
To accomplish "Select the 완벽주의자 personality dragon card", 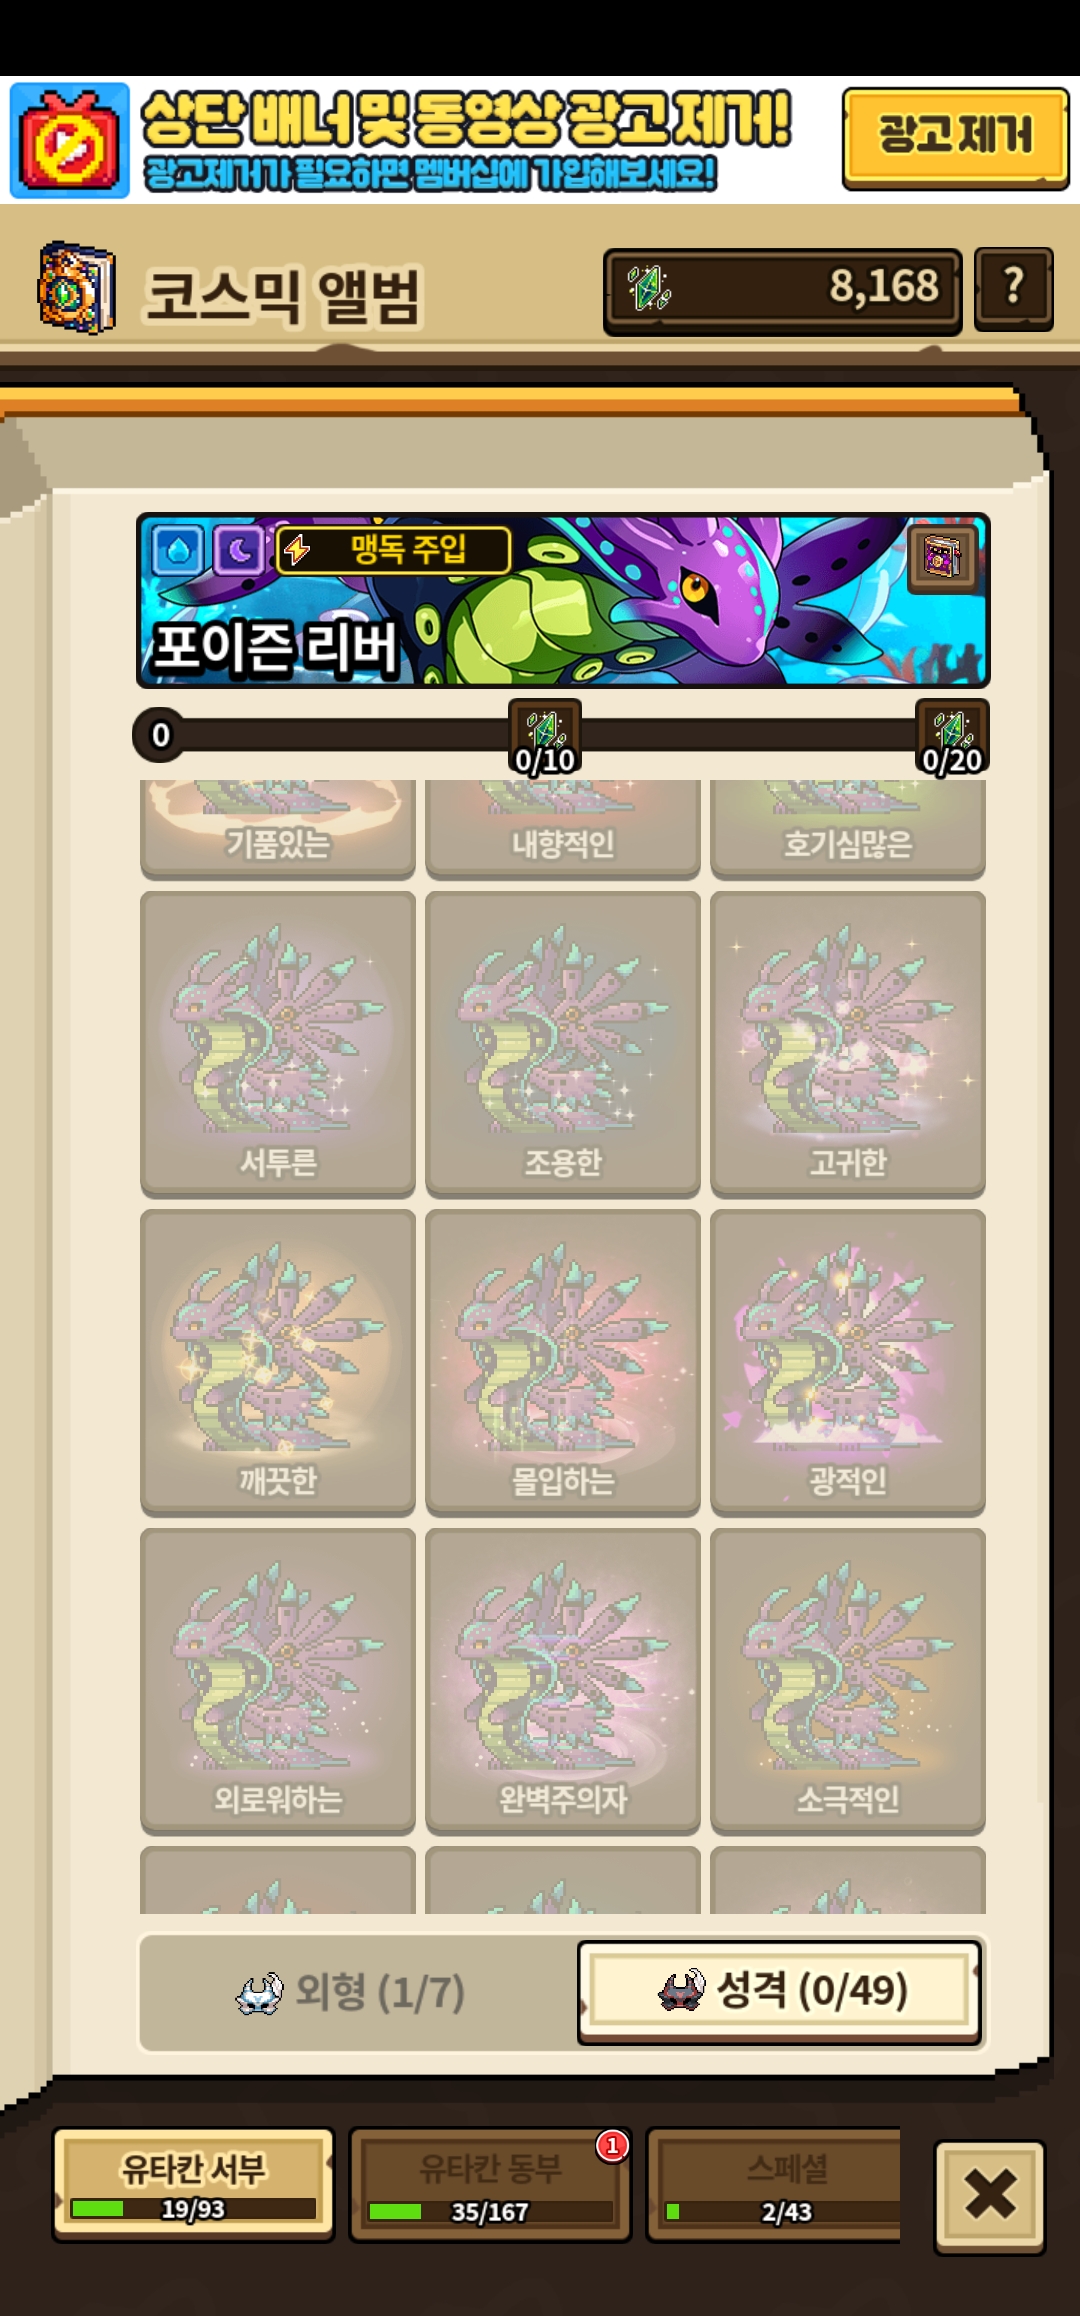I will click(x=563, y=1681).
